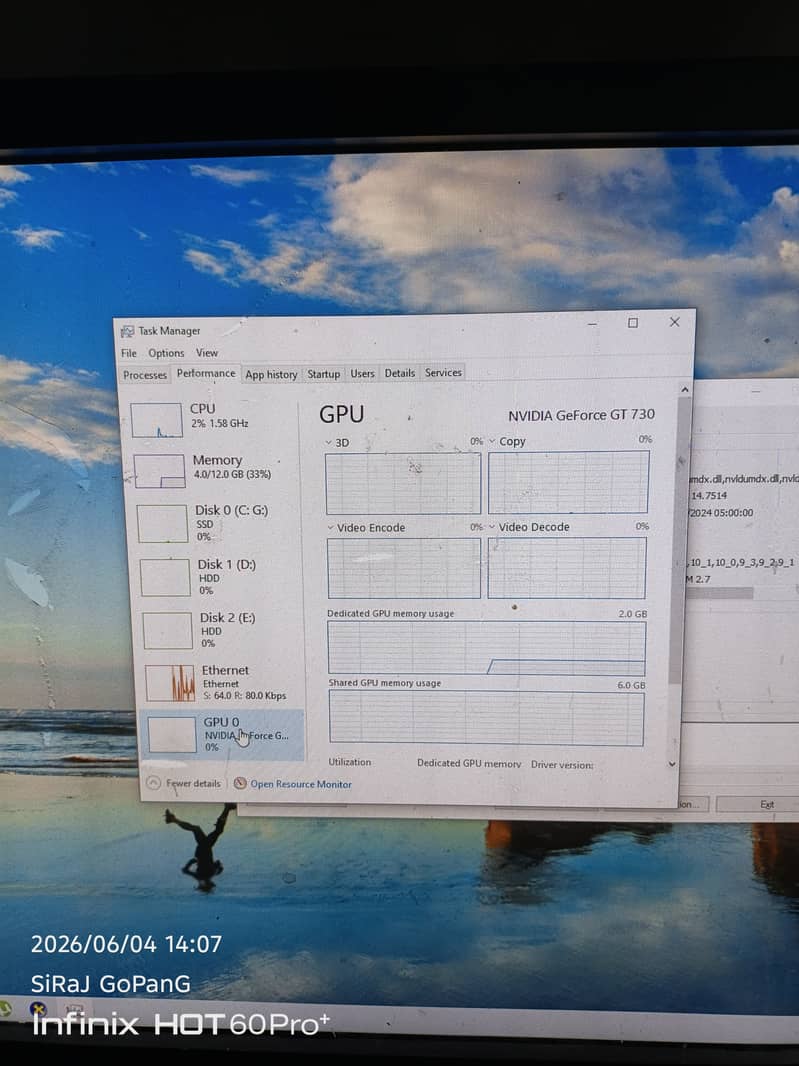Viewport: 799px width, 1066px height.
Task: Open the File menu
Action: (x=129, y=353)
